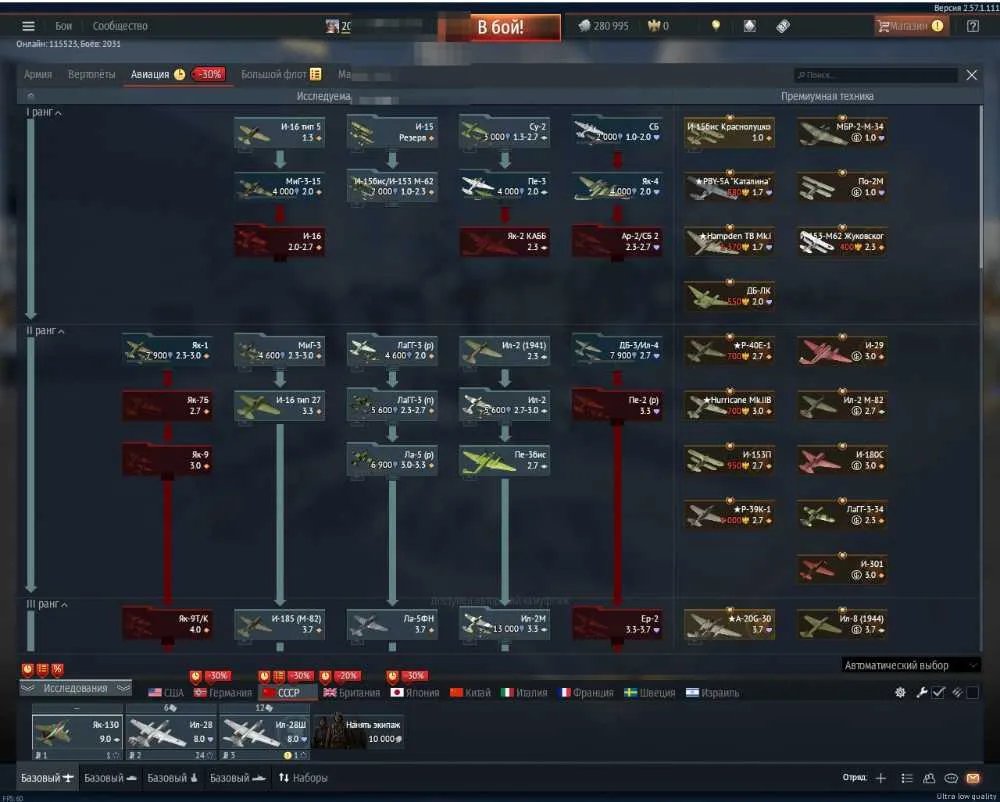
Task: Add a squad member with plus icon
Action: [881, 778]
